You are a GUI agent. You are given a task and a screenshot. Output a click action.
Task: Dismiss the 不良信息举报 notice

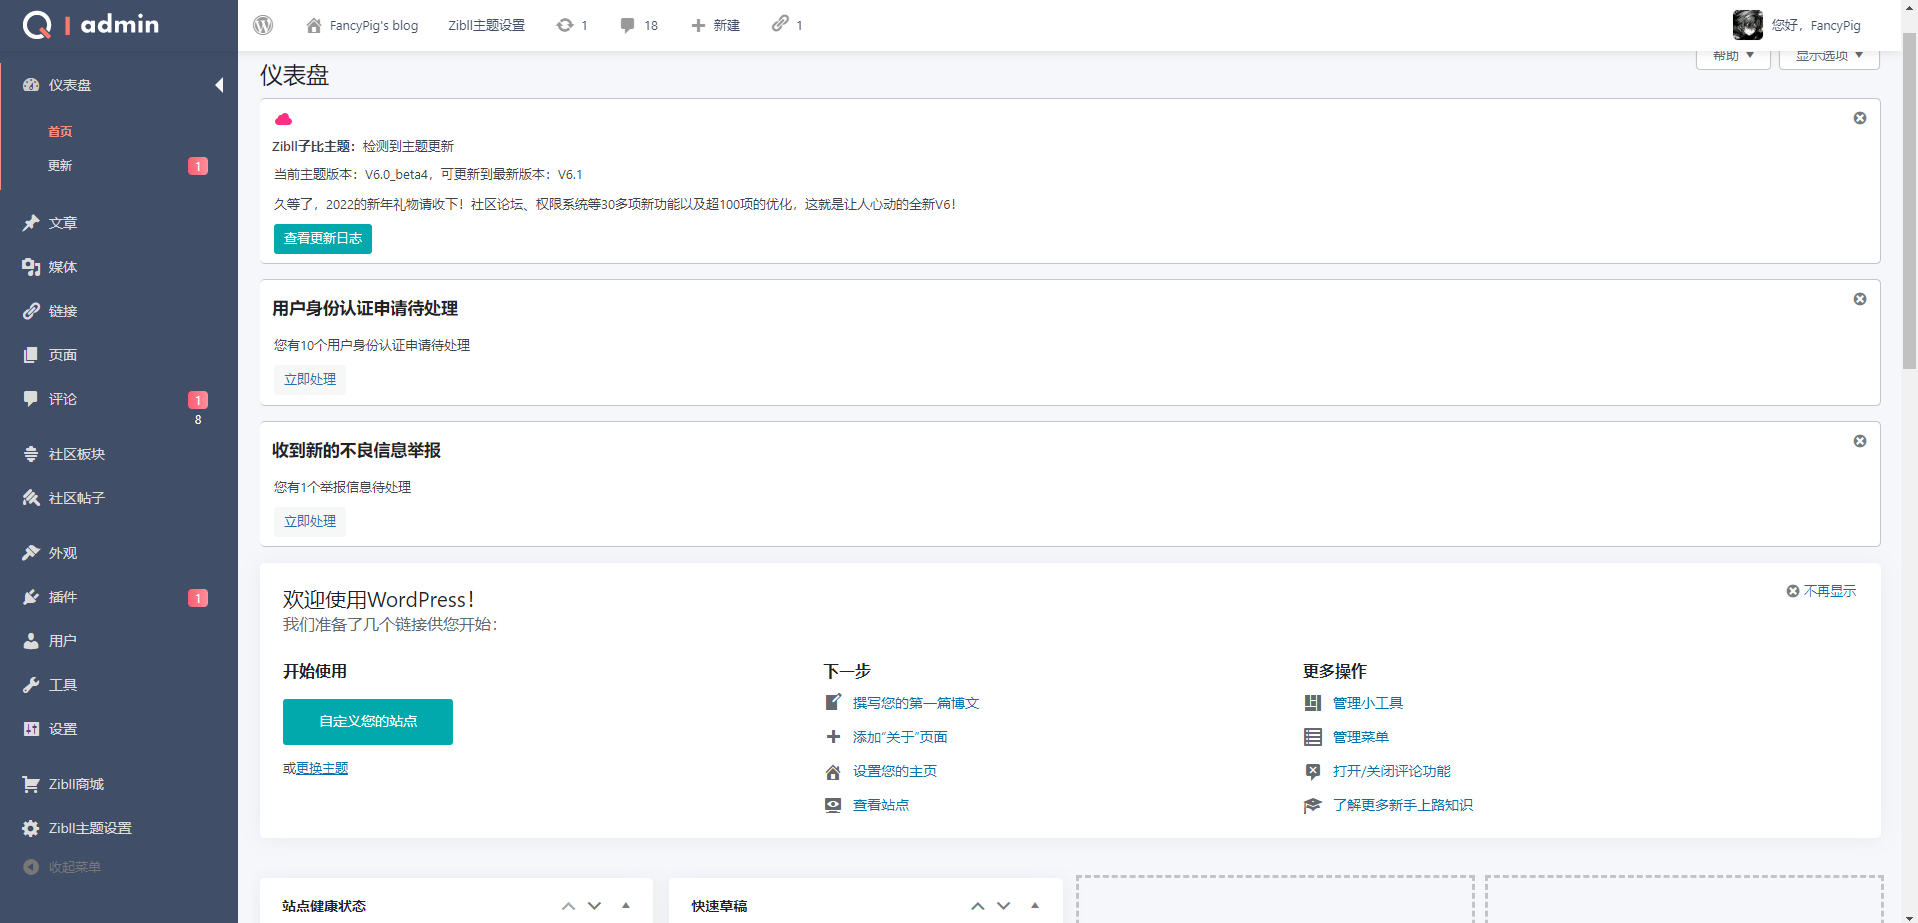[1860, 441]
